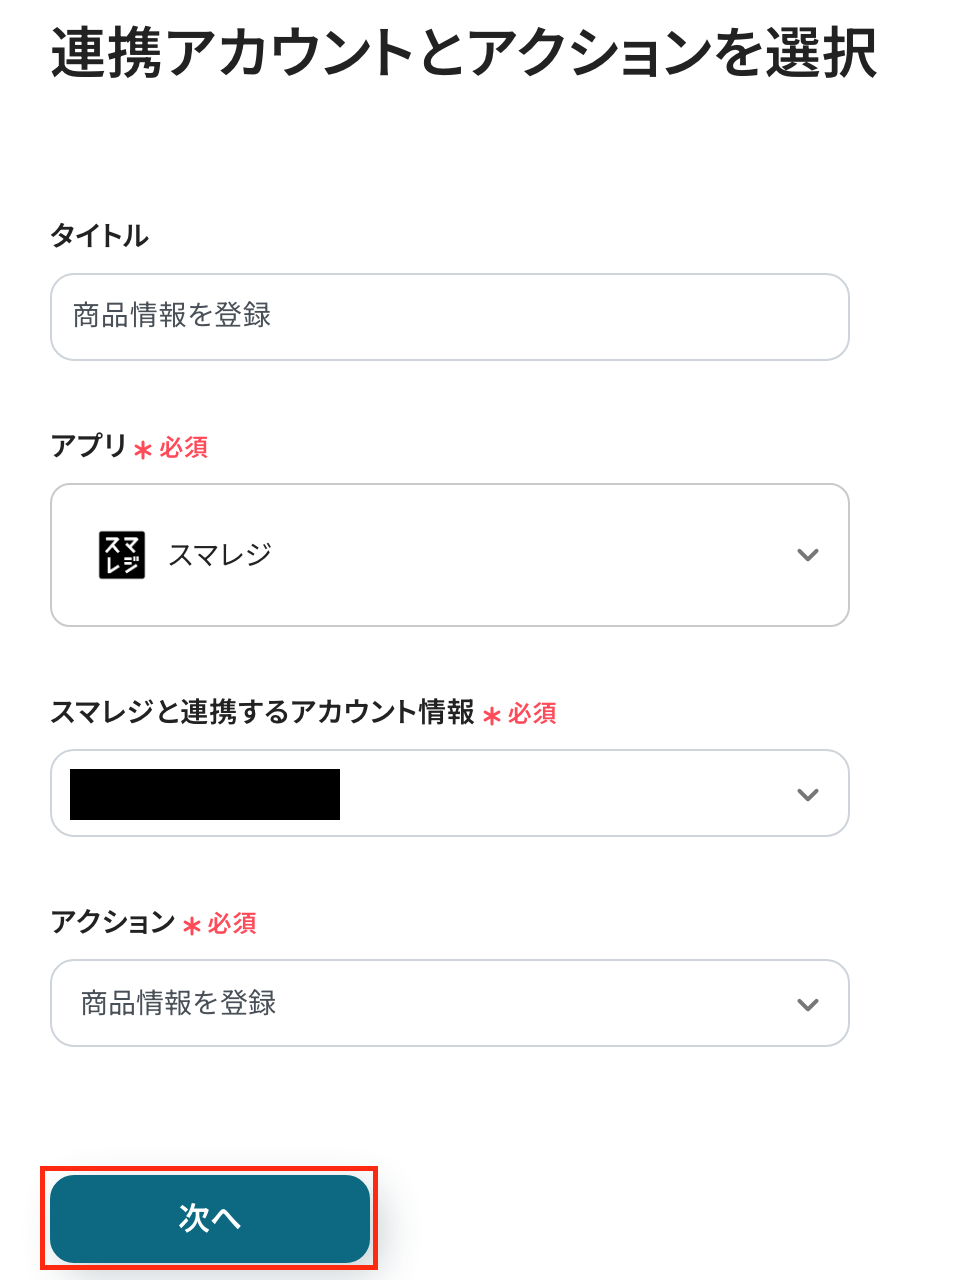Click the スマレジ app logo icon

(x=122, y=555)
